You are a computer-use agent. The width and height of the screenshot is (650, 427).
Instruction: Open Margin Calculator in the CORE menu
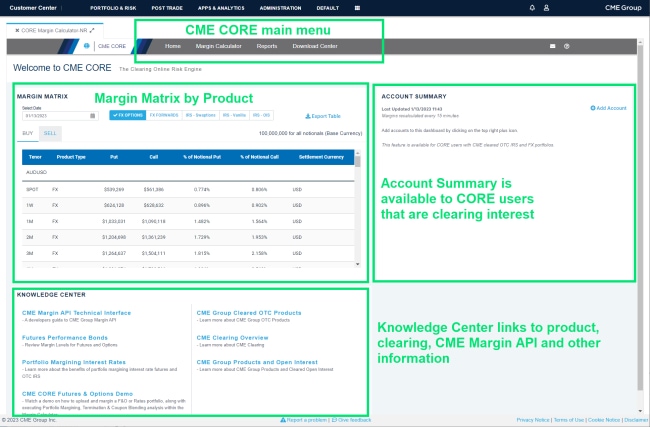click(x=219, y=46)
